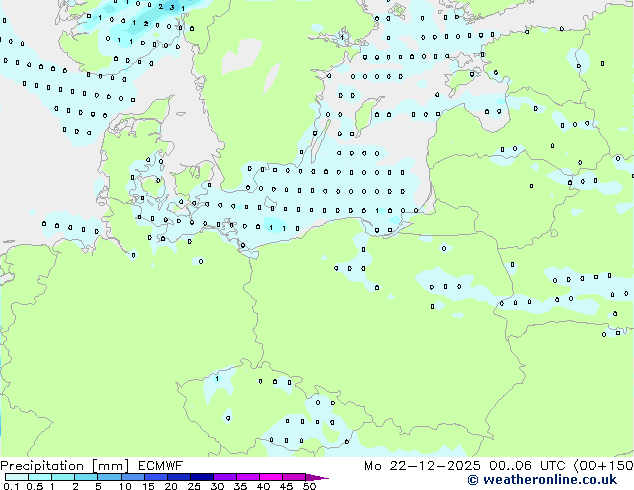The image size is (634, 490).
Task: Click the legend value '45'
Action: (286, 486)
